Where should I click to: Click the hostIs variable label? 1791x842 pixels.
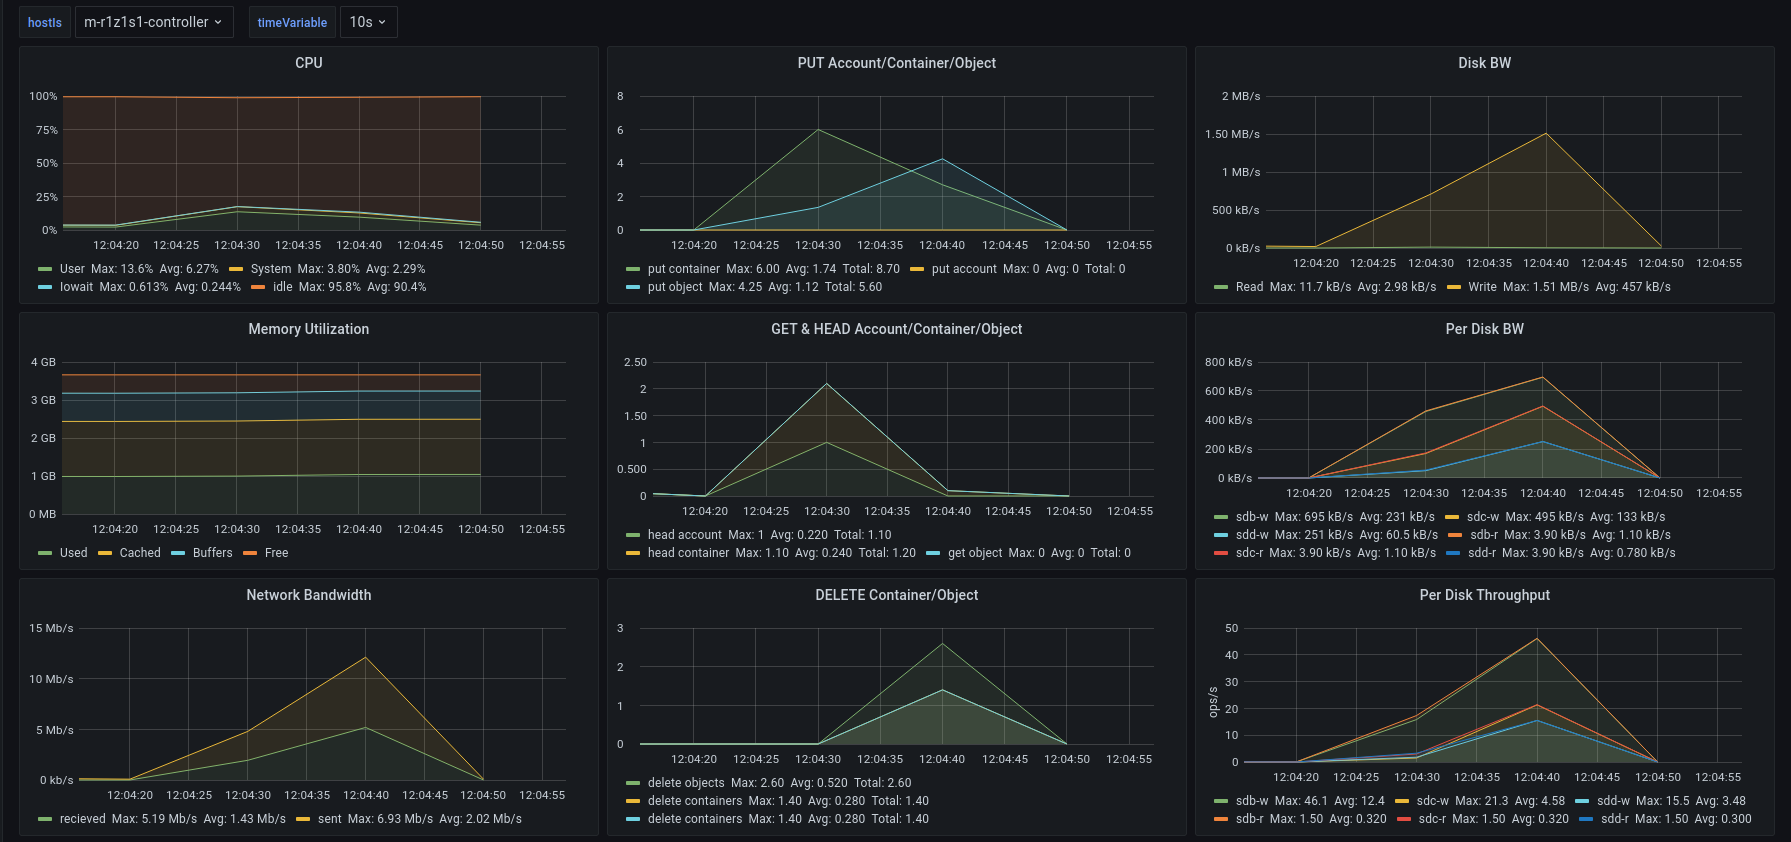pyautogui.click(x=45, y=22)
